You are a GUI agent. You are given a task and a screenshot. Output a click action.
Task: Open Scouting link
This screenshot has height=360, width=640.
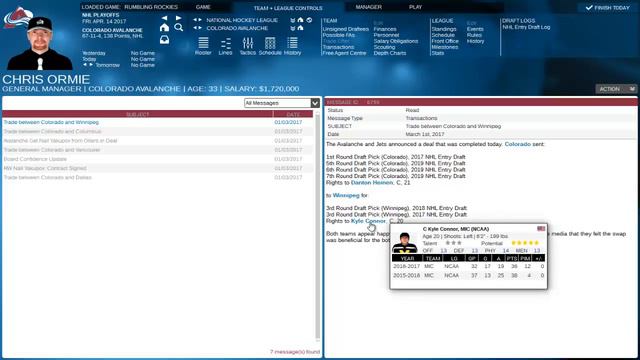tap(384, 47)
